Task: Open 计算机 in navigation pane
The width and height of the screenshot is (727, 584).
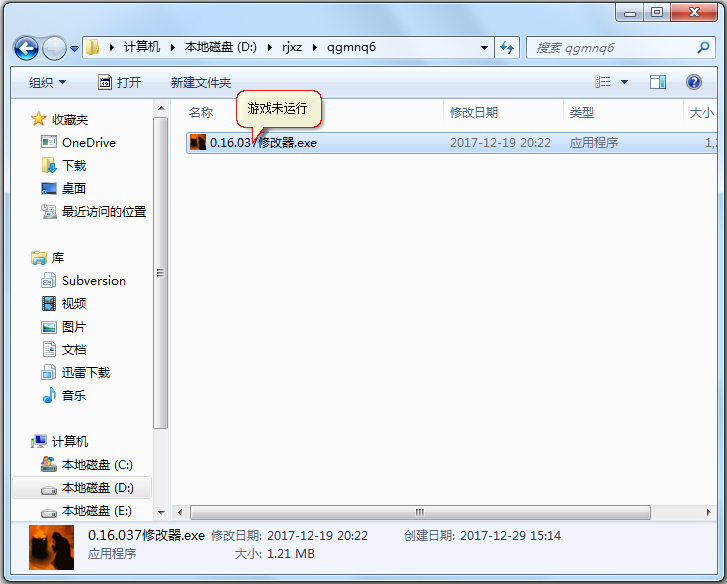Action: click(70, 442)
